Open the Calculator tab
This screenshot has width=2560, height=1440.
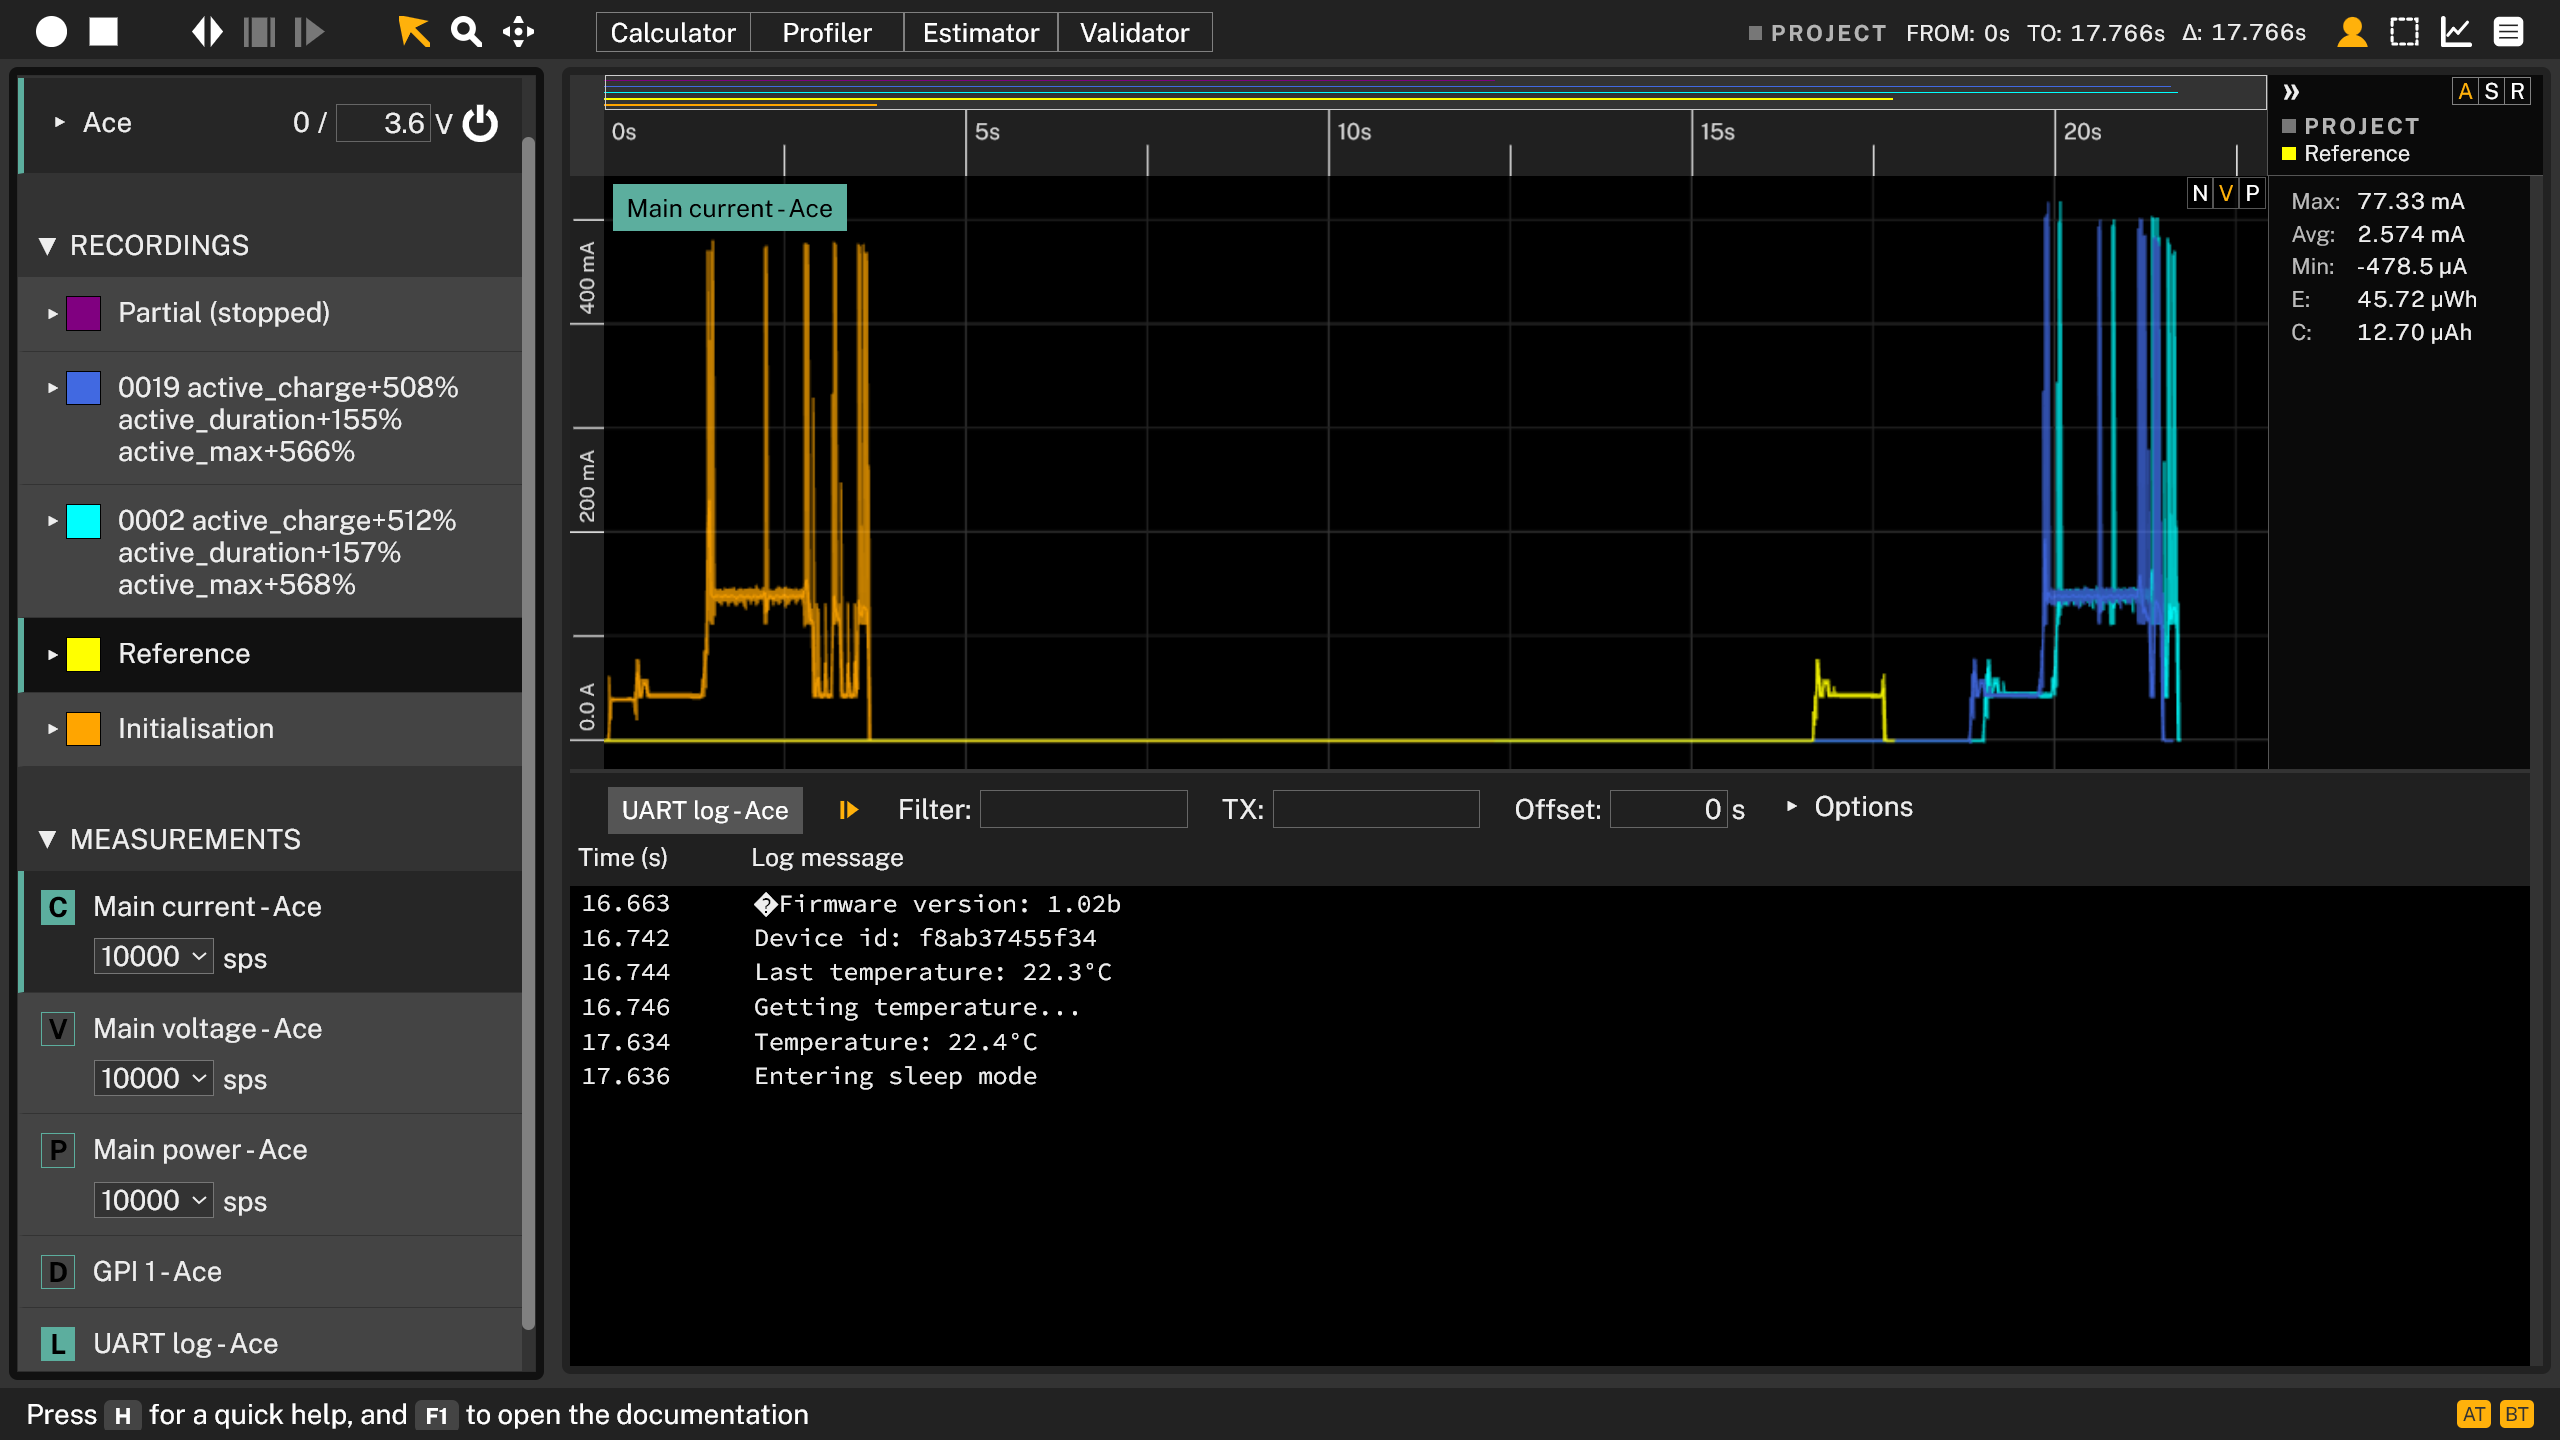pyautogui.click(x=673, y=32)
